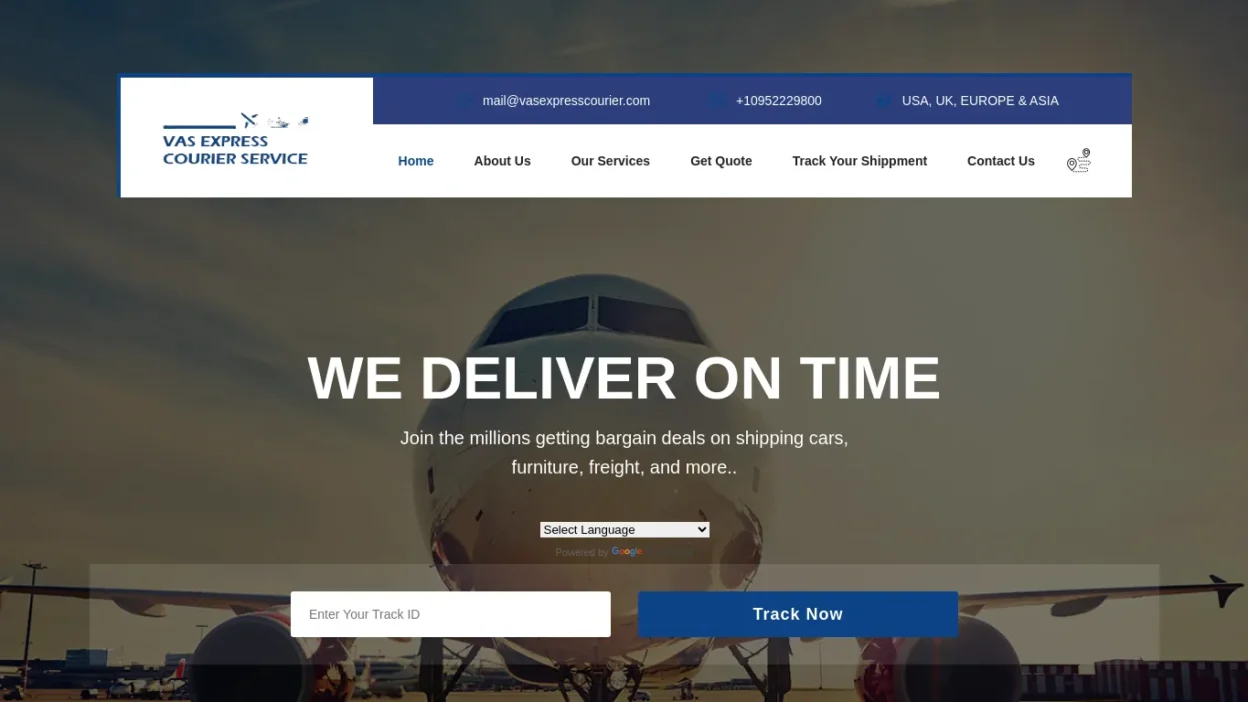This screenshot has height=702, width=1248.
Task: Open Track Your Shippment page
Action: click(x=860, y=161)
